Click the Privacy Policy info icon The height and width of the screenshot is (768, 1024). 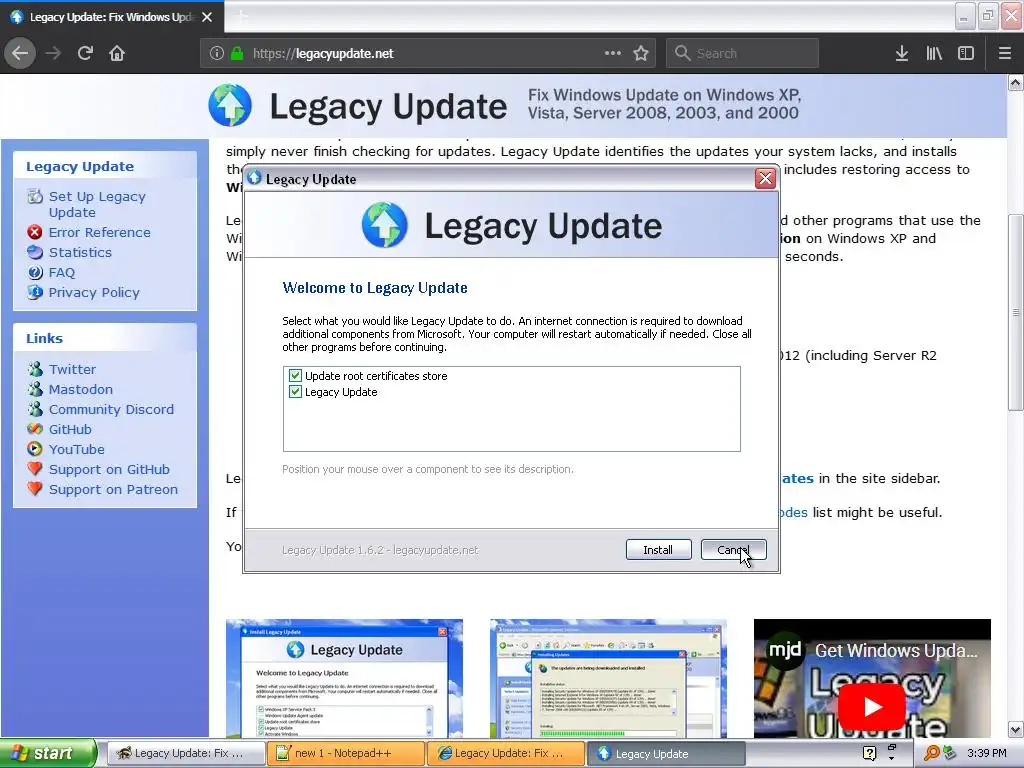(x=35, y=292)
